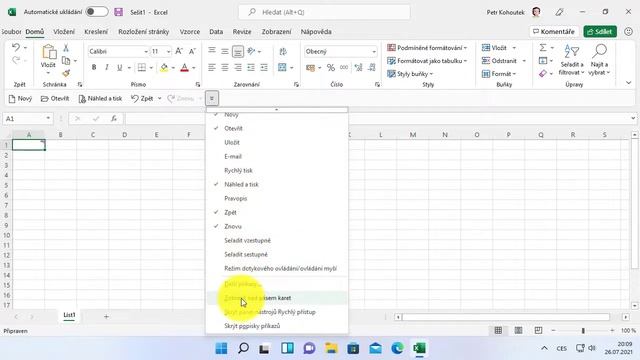Viewport: 640px width, 360px height.
Task: Click the cut scissors icon
Action: click(x=66, y=48)
